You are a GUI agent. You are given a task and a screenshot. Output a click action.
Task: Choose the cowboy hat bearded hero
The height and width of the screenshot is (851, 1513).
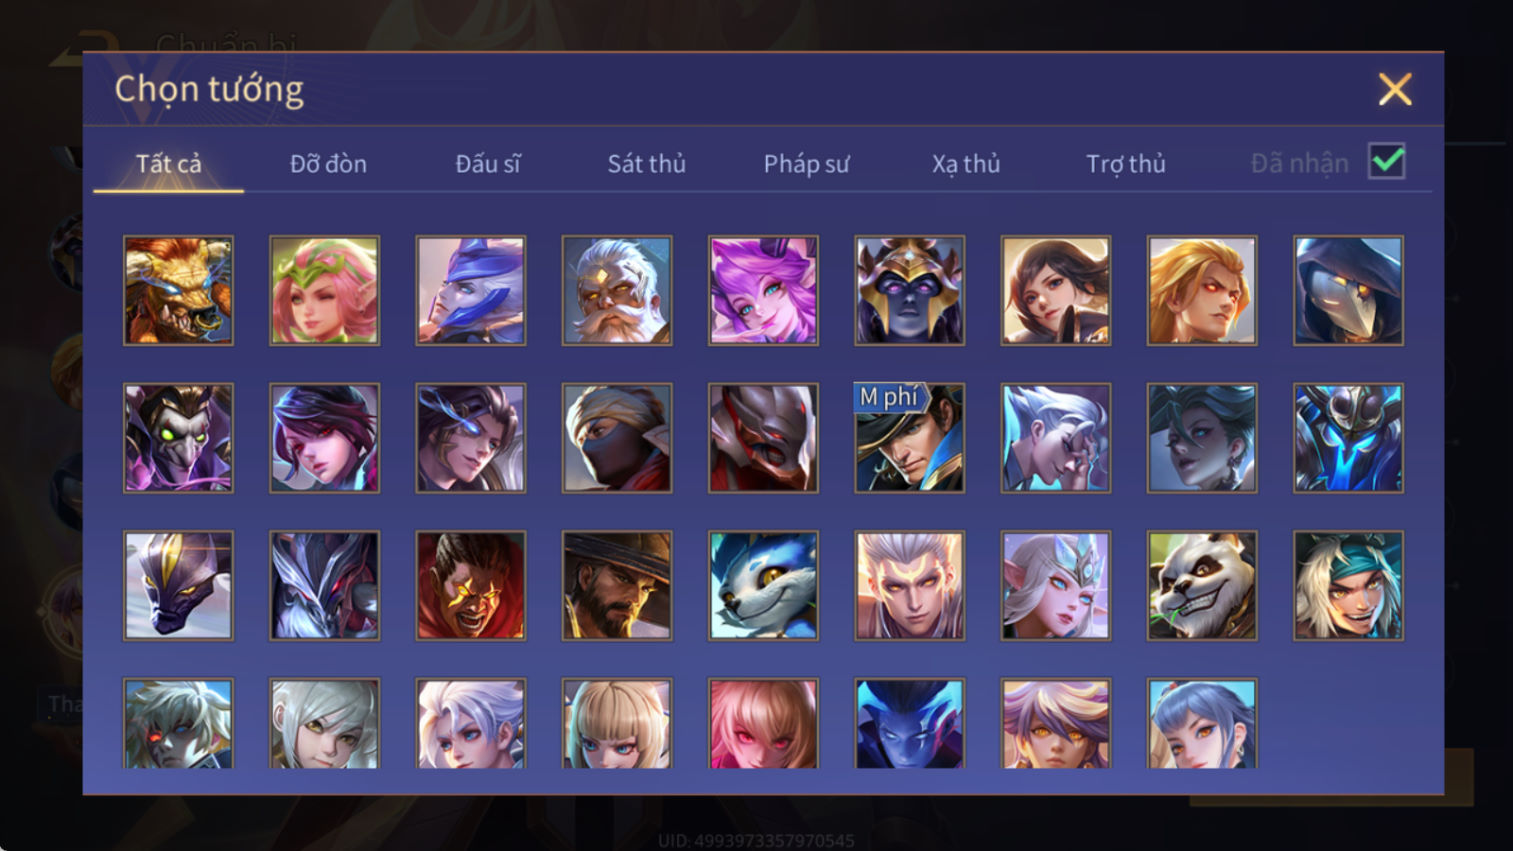[x=617, y=586]
